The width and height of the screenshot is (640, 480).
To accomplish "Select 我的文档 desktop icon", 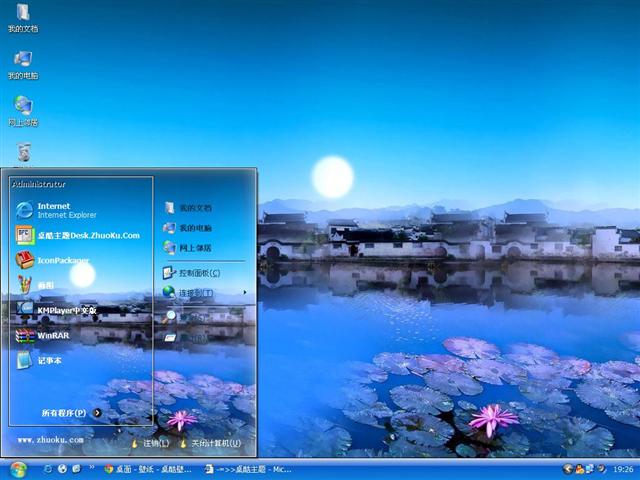I will 23,17.
